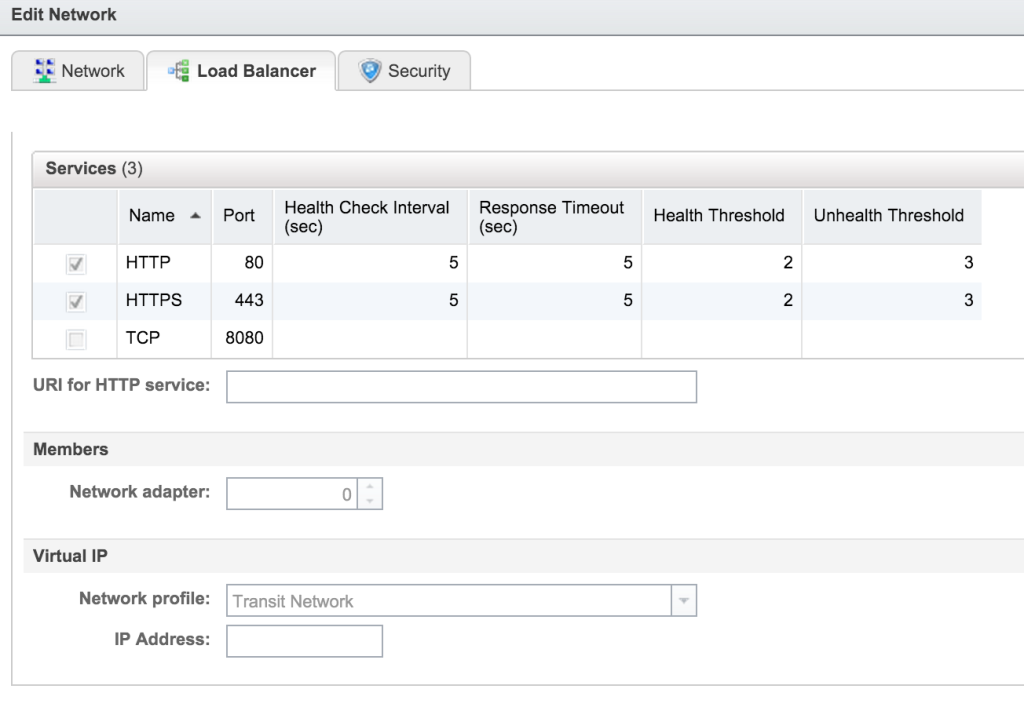Click the Network adapter number field
The width and height of the screenshot is (1024, 711).
tap(292, 494)
